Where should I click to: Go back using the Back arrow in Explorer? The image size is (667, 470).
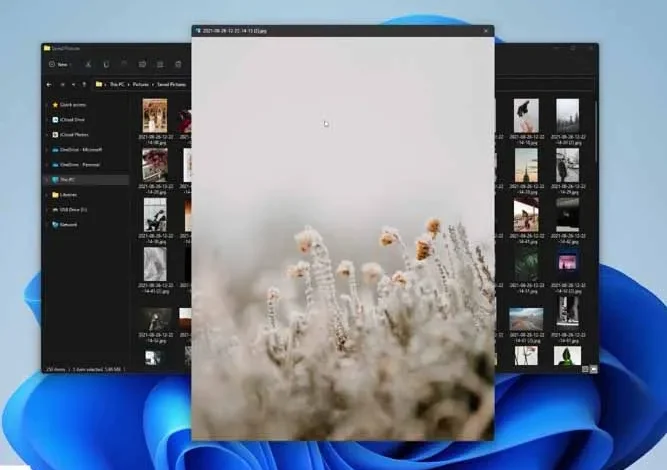coord(49,85)
